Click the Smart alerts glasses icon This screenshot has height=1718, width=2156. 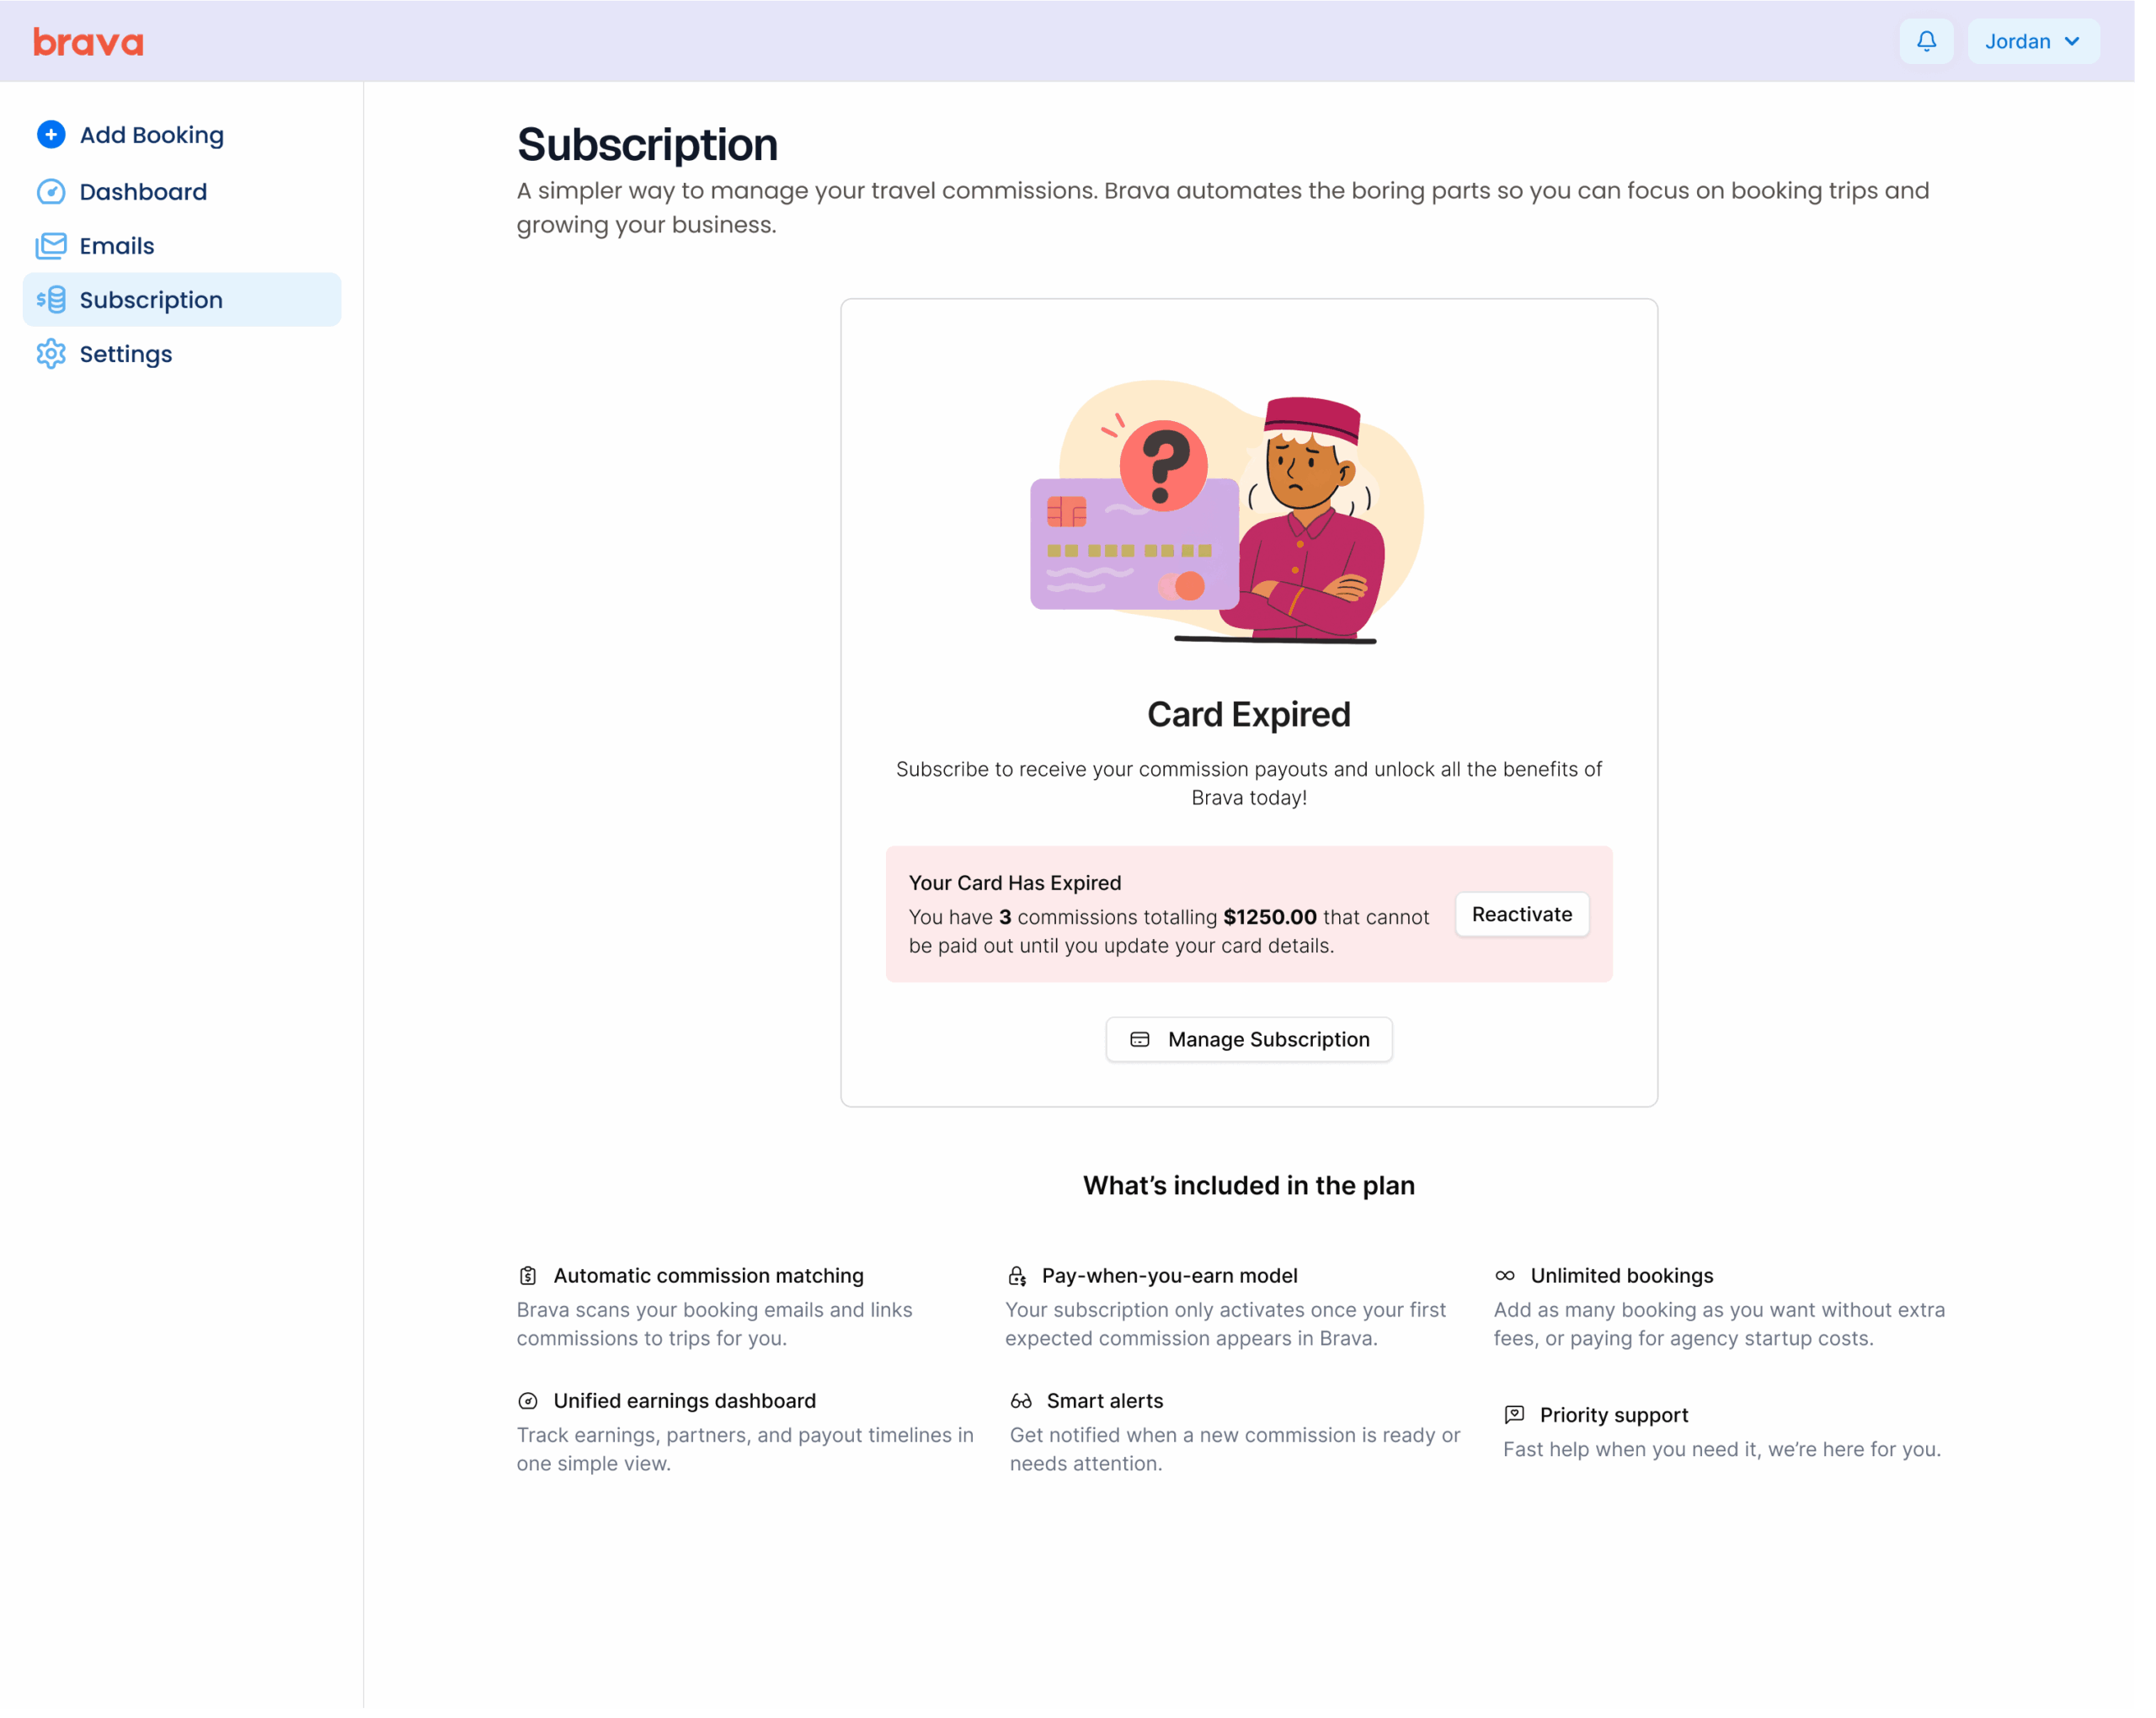point(1021,1400)
